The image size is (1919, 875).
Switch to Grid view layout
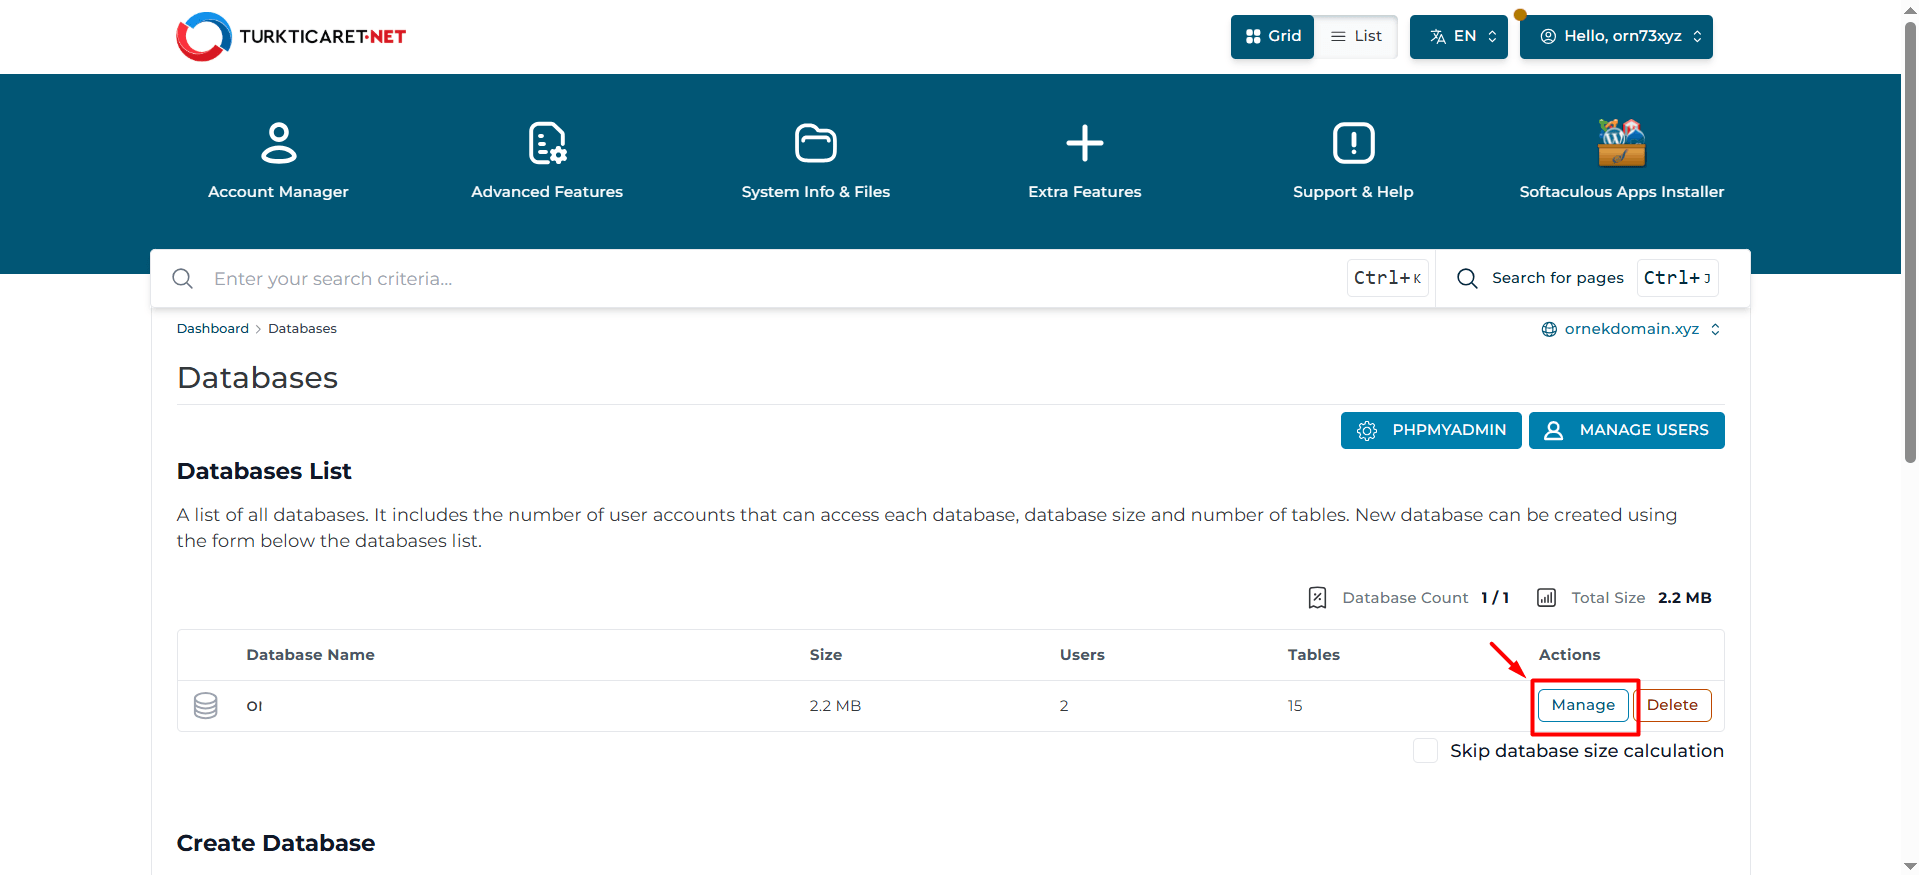tap(1272, 37)
